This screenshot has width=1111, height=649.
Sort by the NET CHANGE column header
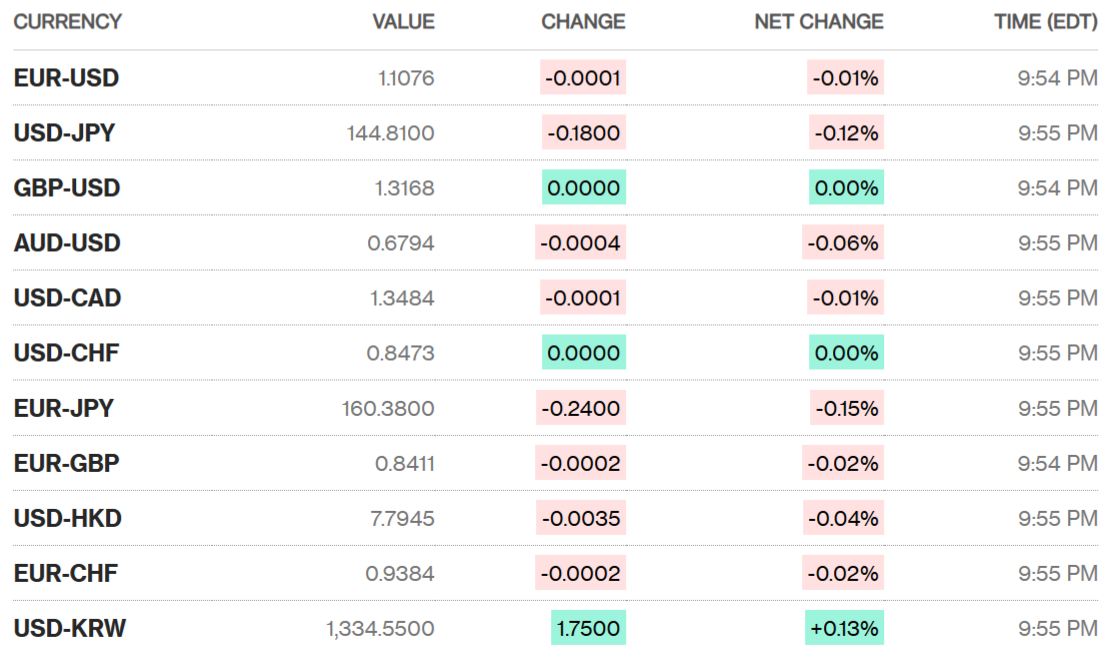click(x=819, y=21)
